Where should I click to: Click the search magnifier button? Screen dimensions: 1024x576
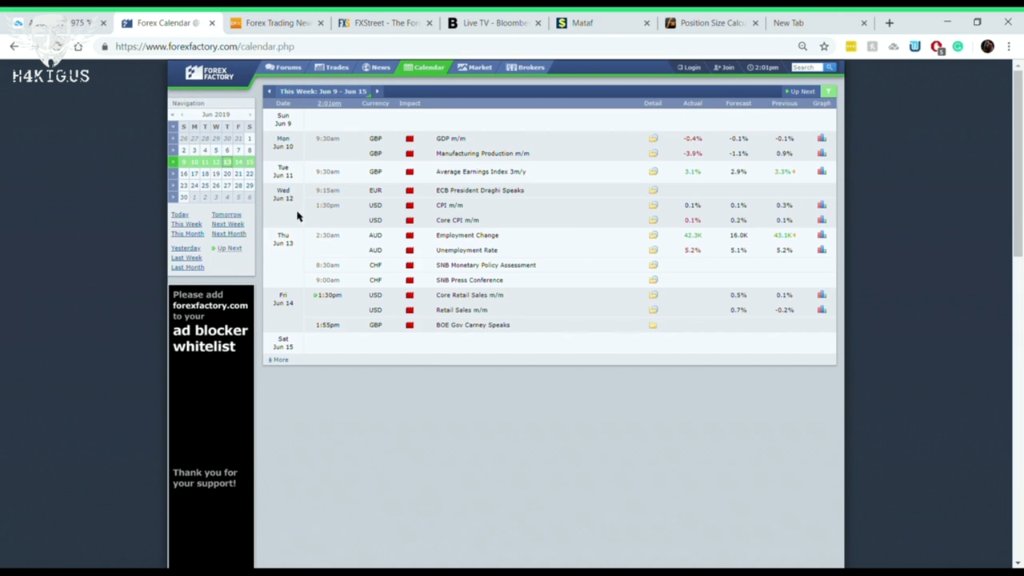[829, 67]
